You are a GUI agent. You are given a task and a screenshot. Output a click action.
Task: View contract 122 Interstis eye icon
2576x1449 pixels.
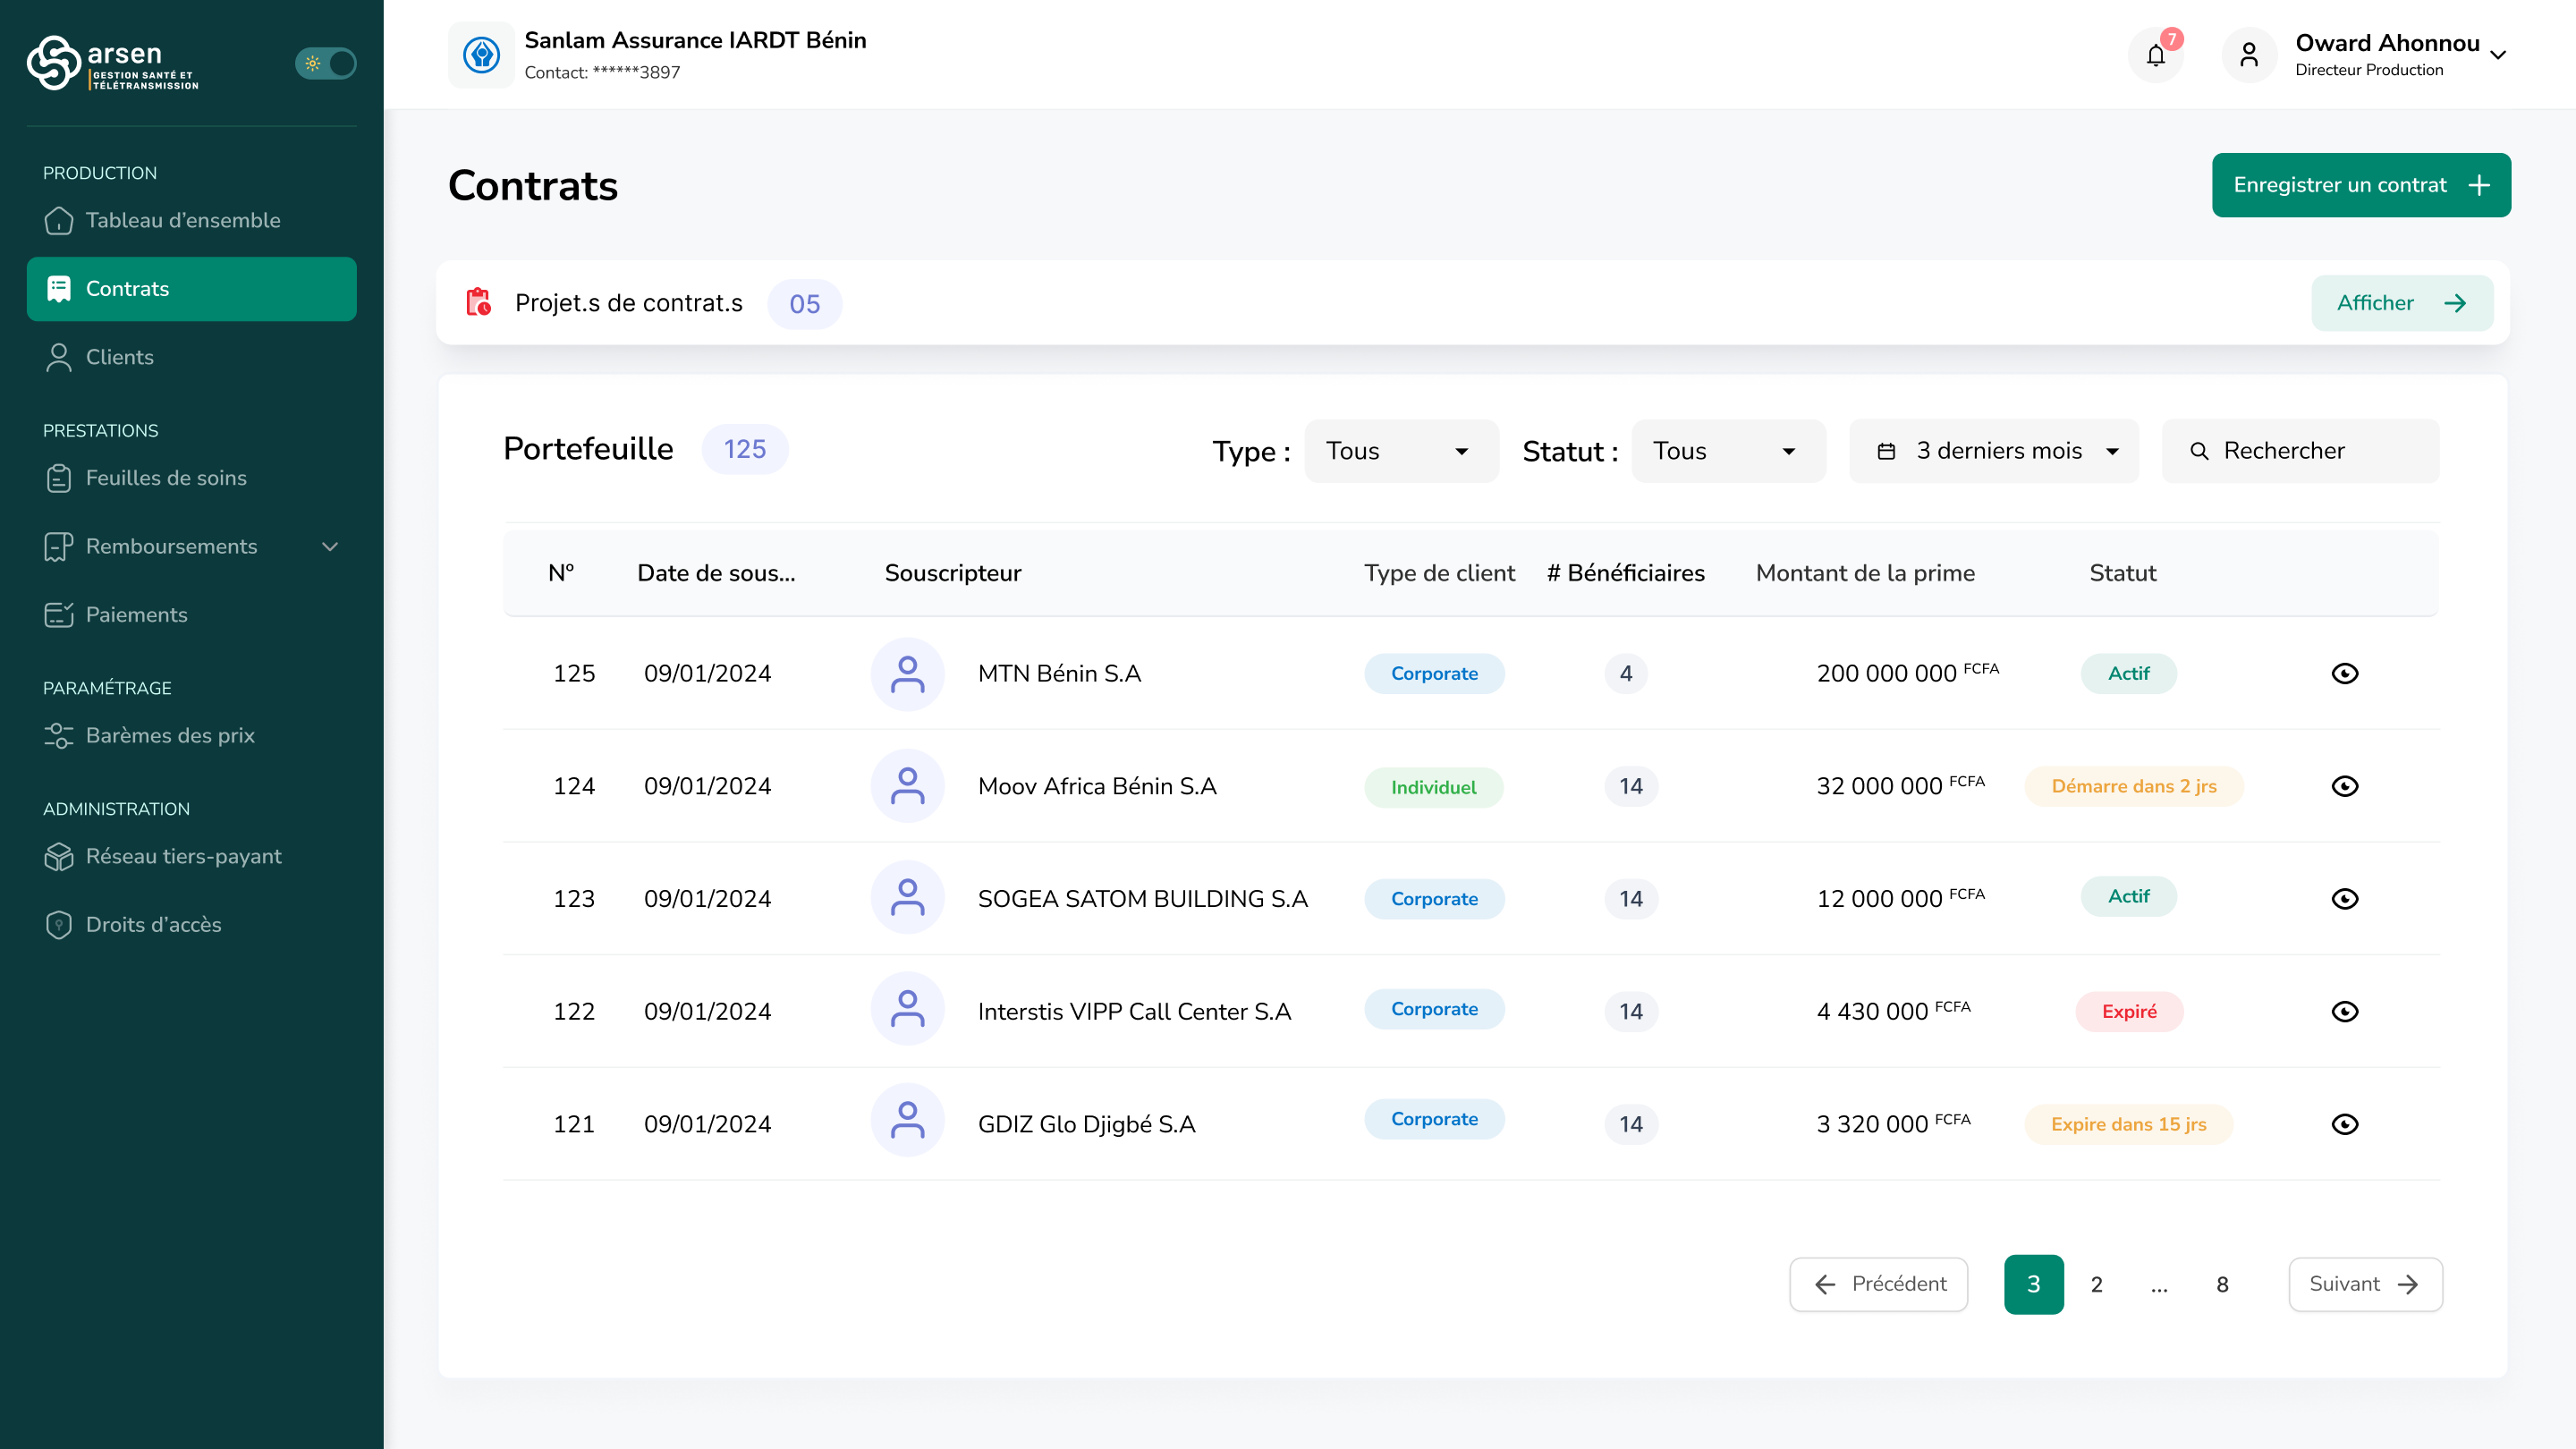tap(2344, 1012)
